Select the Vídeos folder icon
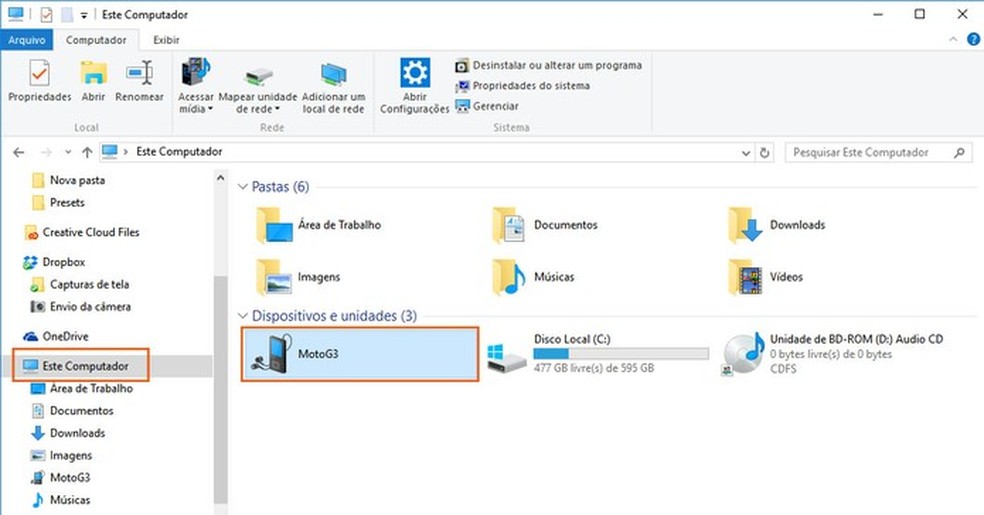 745,277
